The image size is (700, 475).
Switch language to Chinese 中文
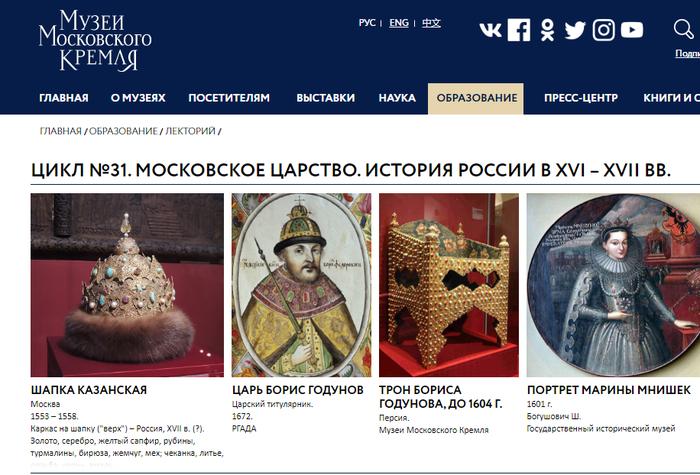tap(431, 23)
